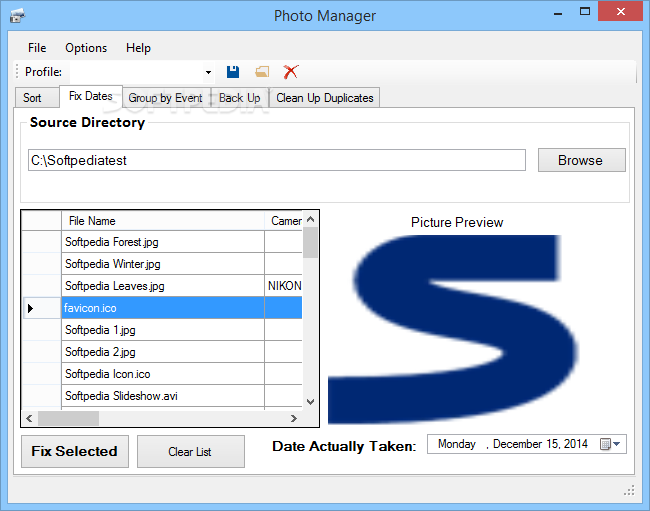Click the file list scroll up arrow
This screenshot has height=511, width=650.
tap(310, 219)
